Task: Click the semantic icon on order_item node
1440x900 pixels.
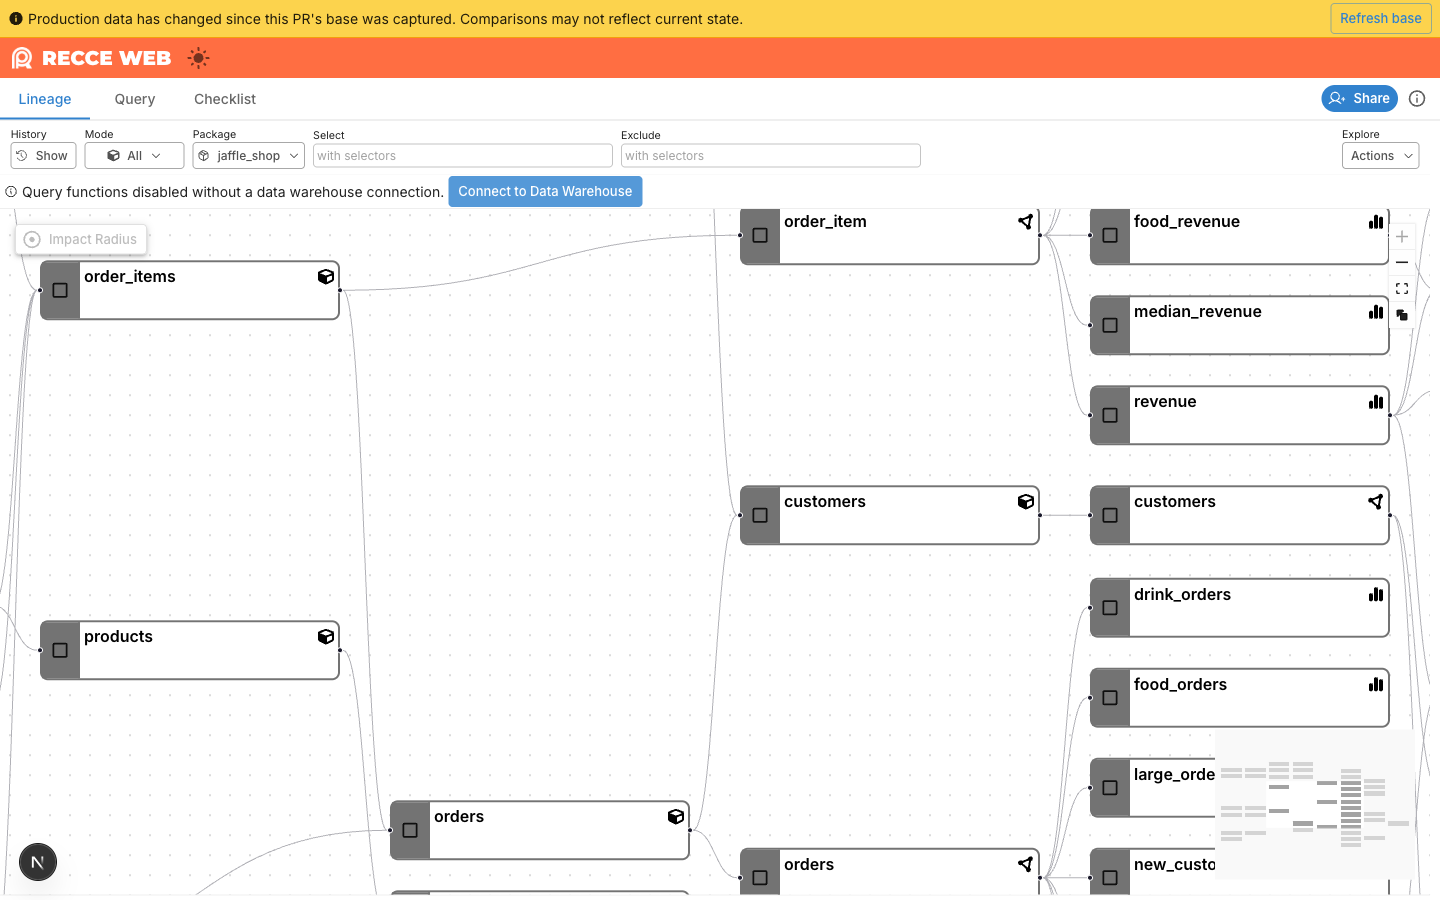Action: (x=1026, y=222)
